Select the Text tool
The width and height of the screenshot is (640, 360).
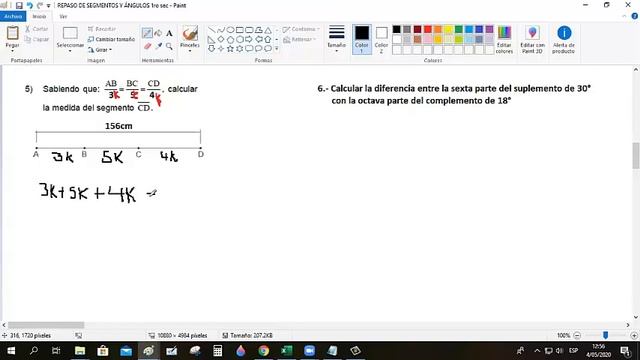tap(169, 33)
